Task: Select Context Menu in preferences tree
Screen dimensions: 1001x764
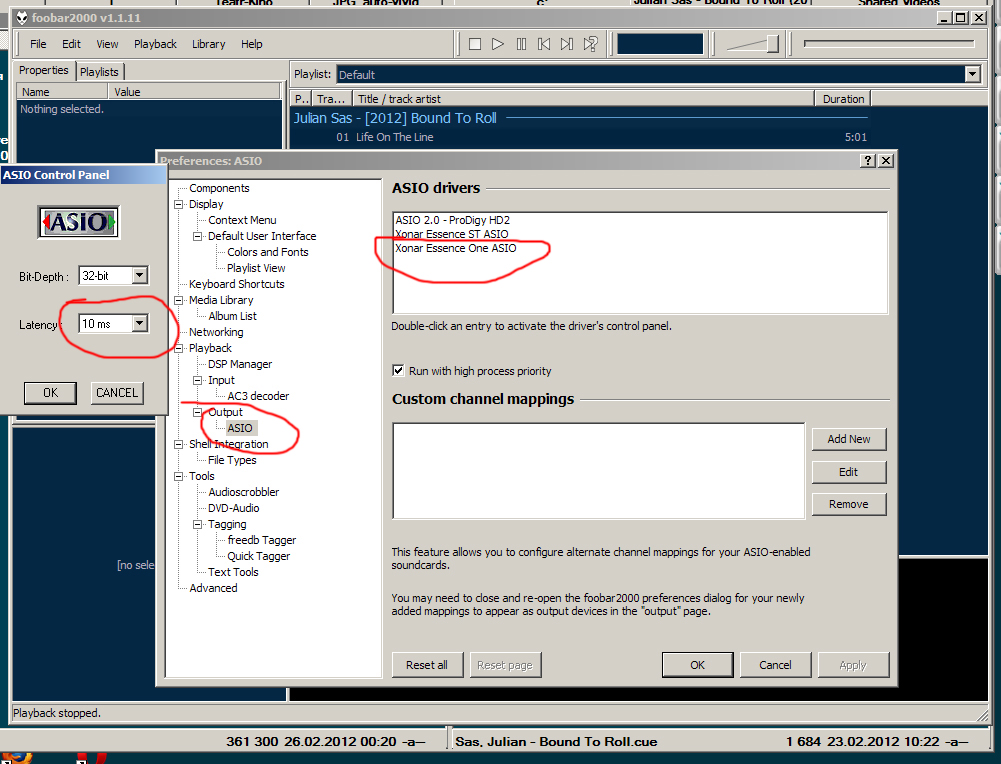Action: click(x=242, y=220)
